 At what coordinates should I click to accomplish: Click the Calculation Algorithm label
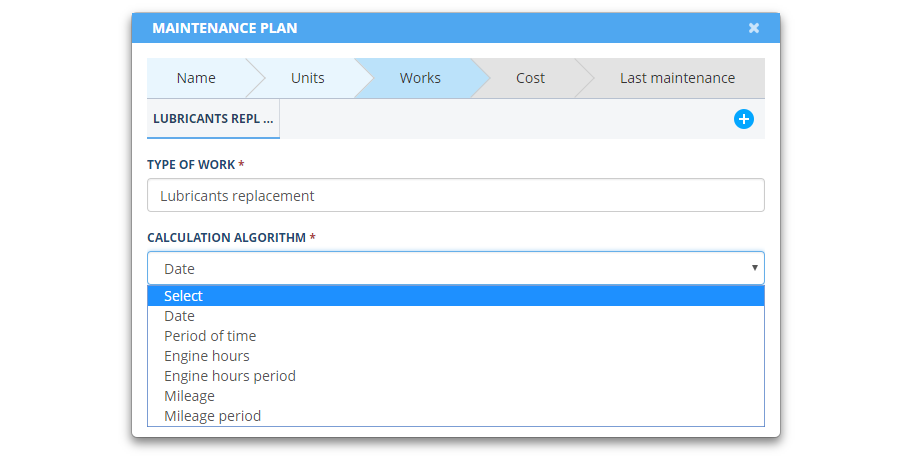[231, 238]
